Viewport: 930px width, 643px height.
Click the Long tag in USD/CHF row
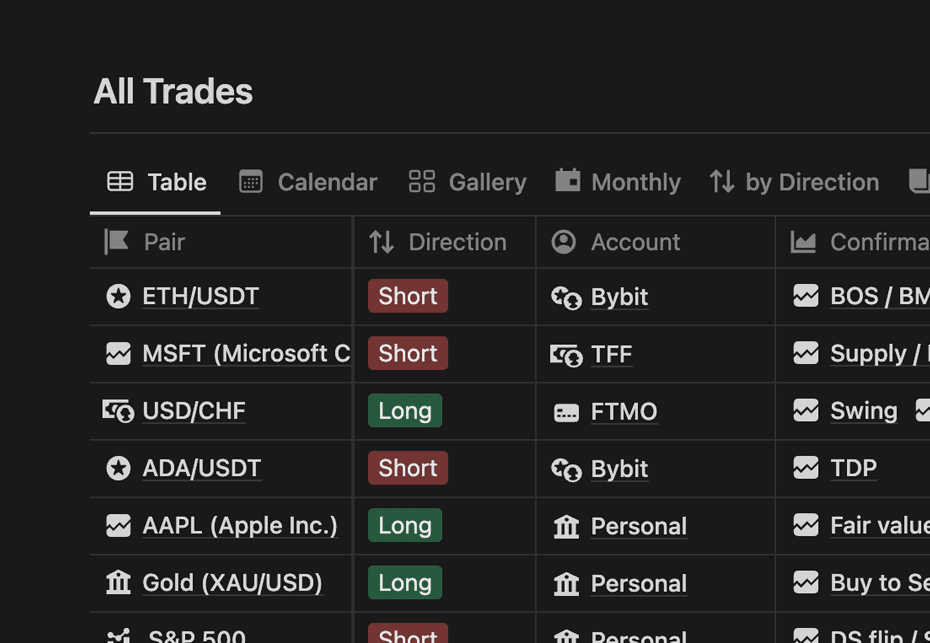tap(405, 410)
